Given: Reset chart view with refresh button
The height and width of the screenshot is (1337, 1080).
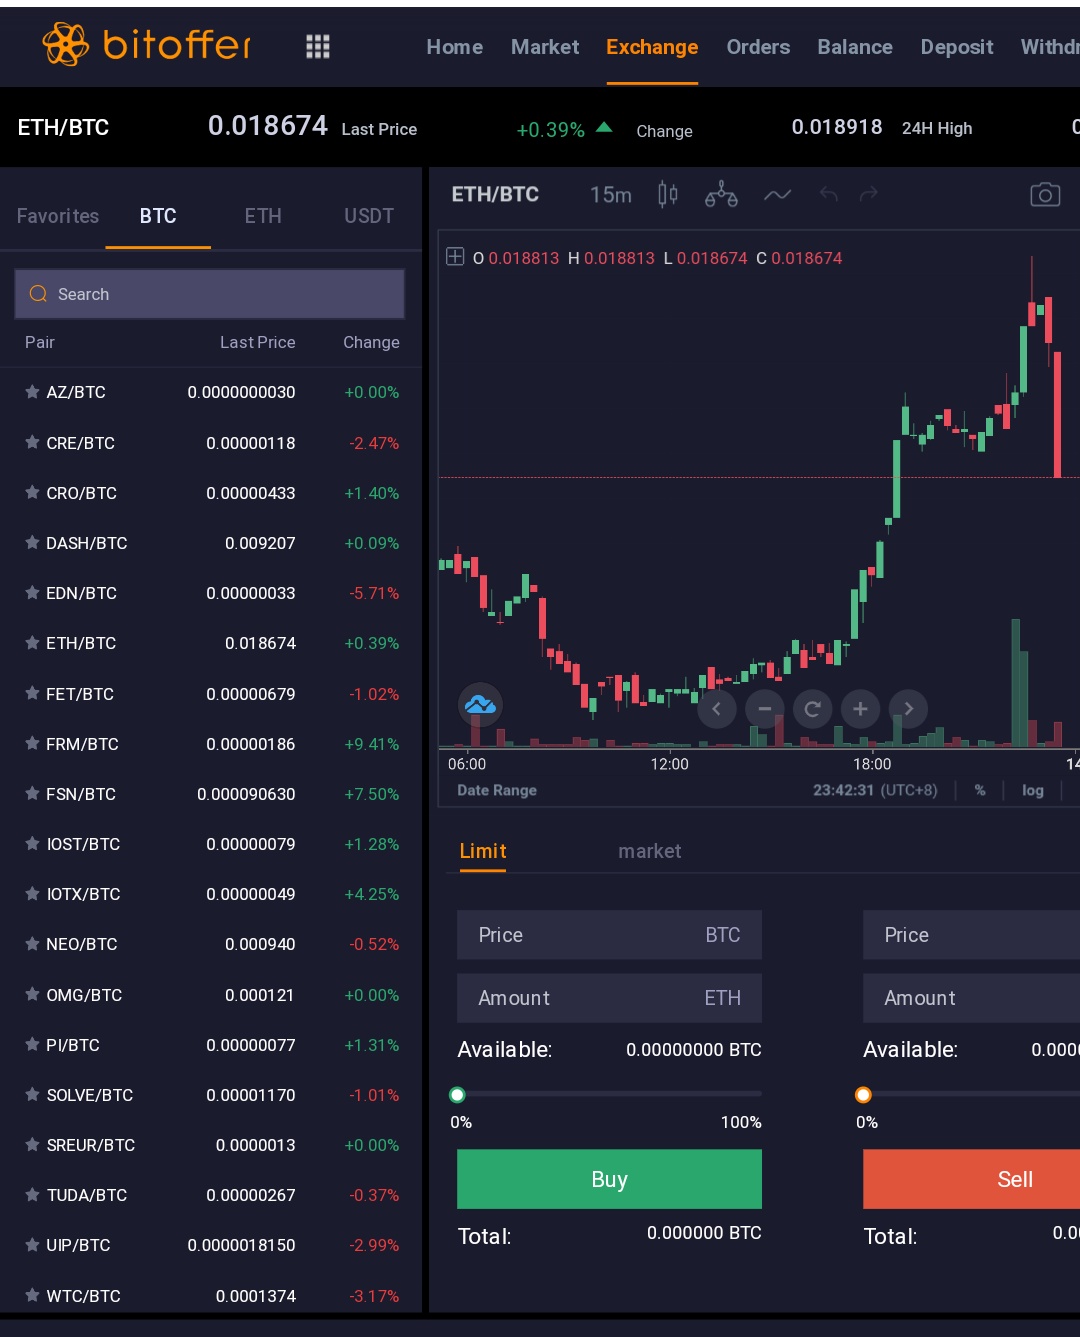Looking at the screenshot, I should coord(812,709).
